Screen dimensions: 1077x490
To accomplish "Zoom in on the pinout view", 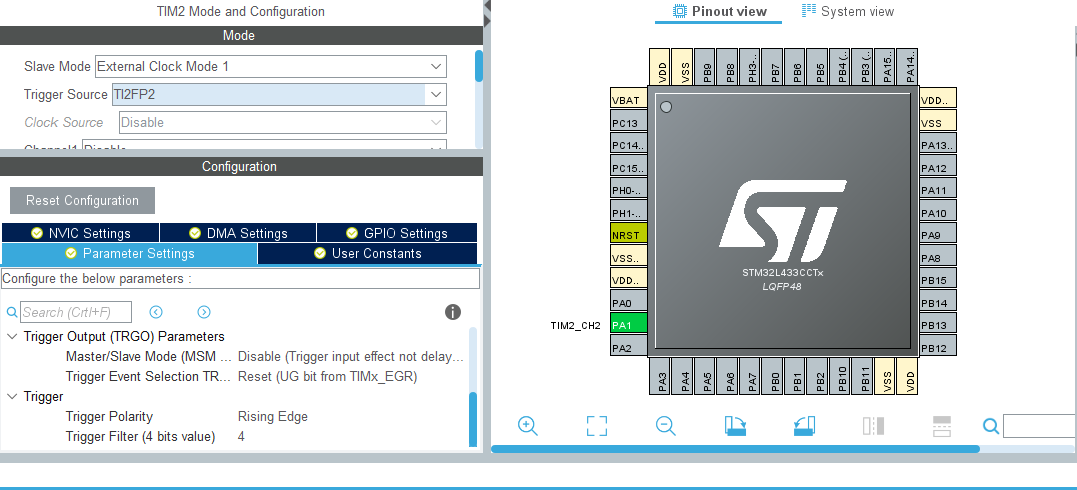I will coord(528,426).
